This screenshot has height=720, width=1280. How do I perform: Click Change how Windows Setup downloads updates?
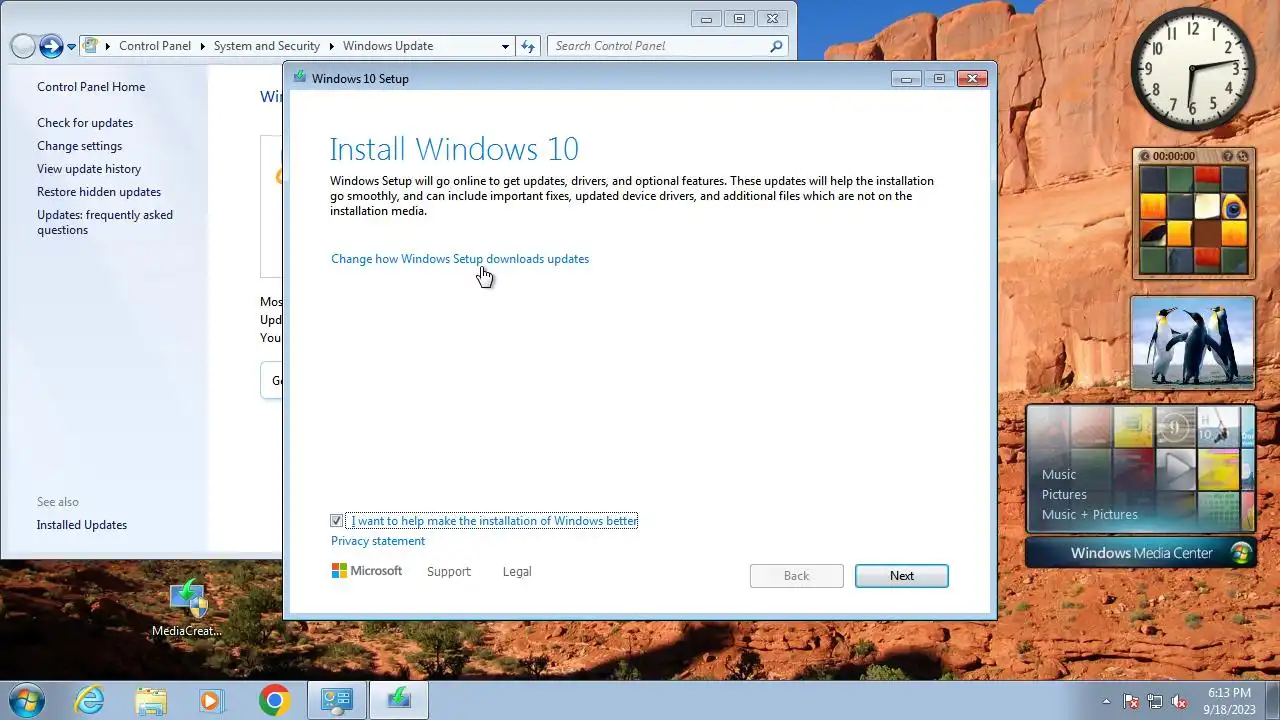coord(460,259)
